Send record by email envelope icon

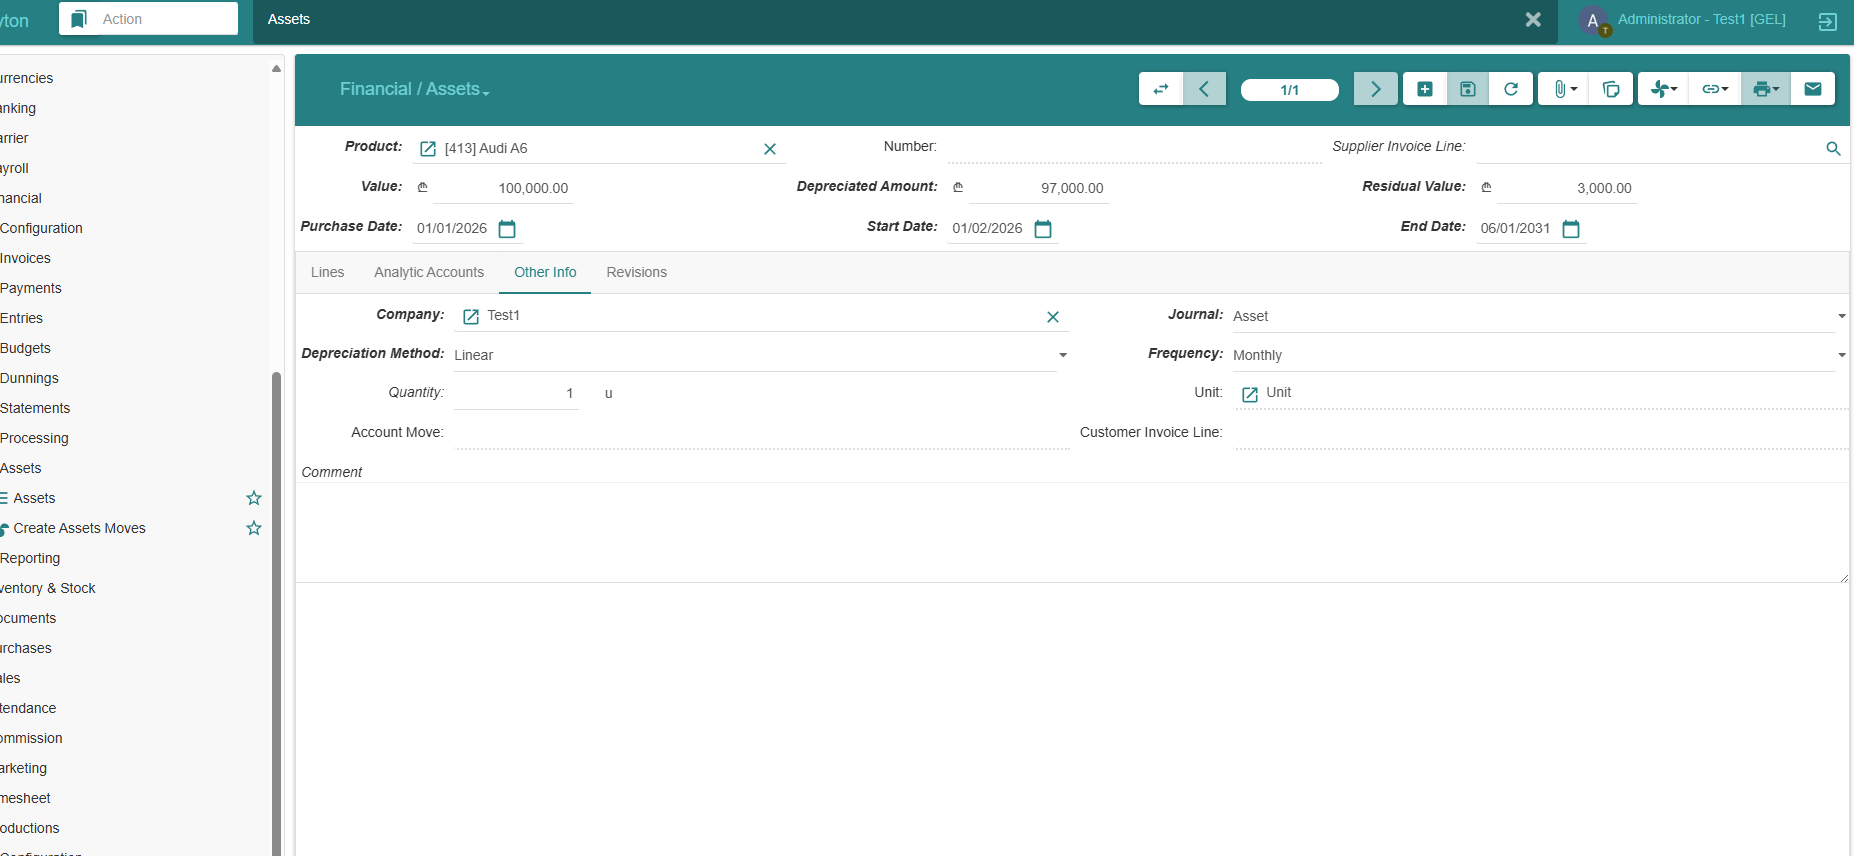pyautogui.click(x=1812, y=89)
